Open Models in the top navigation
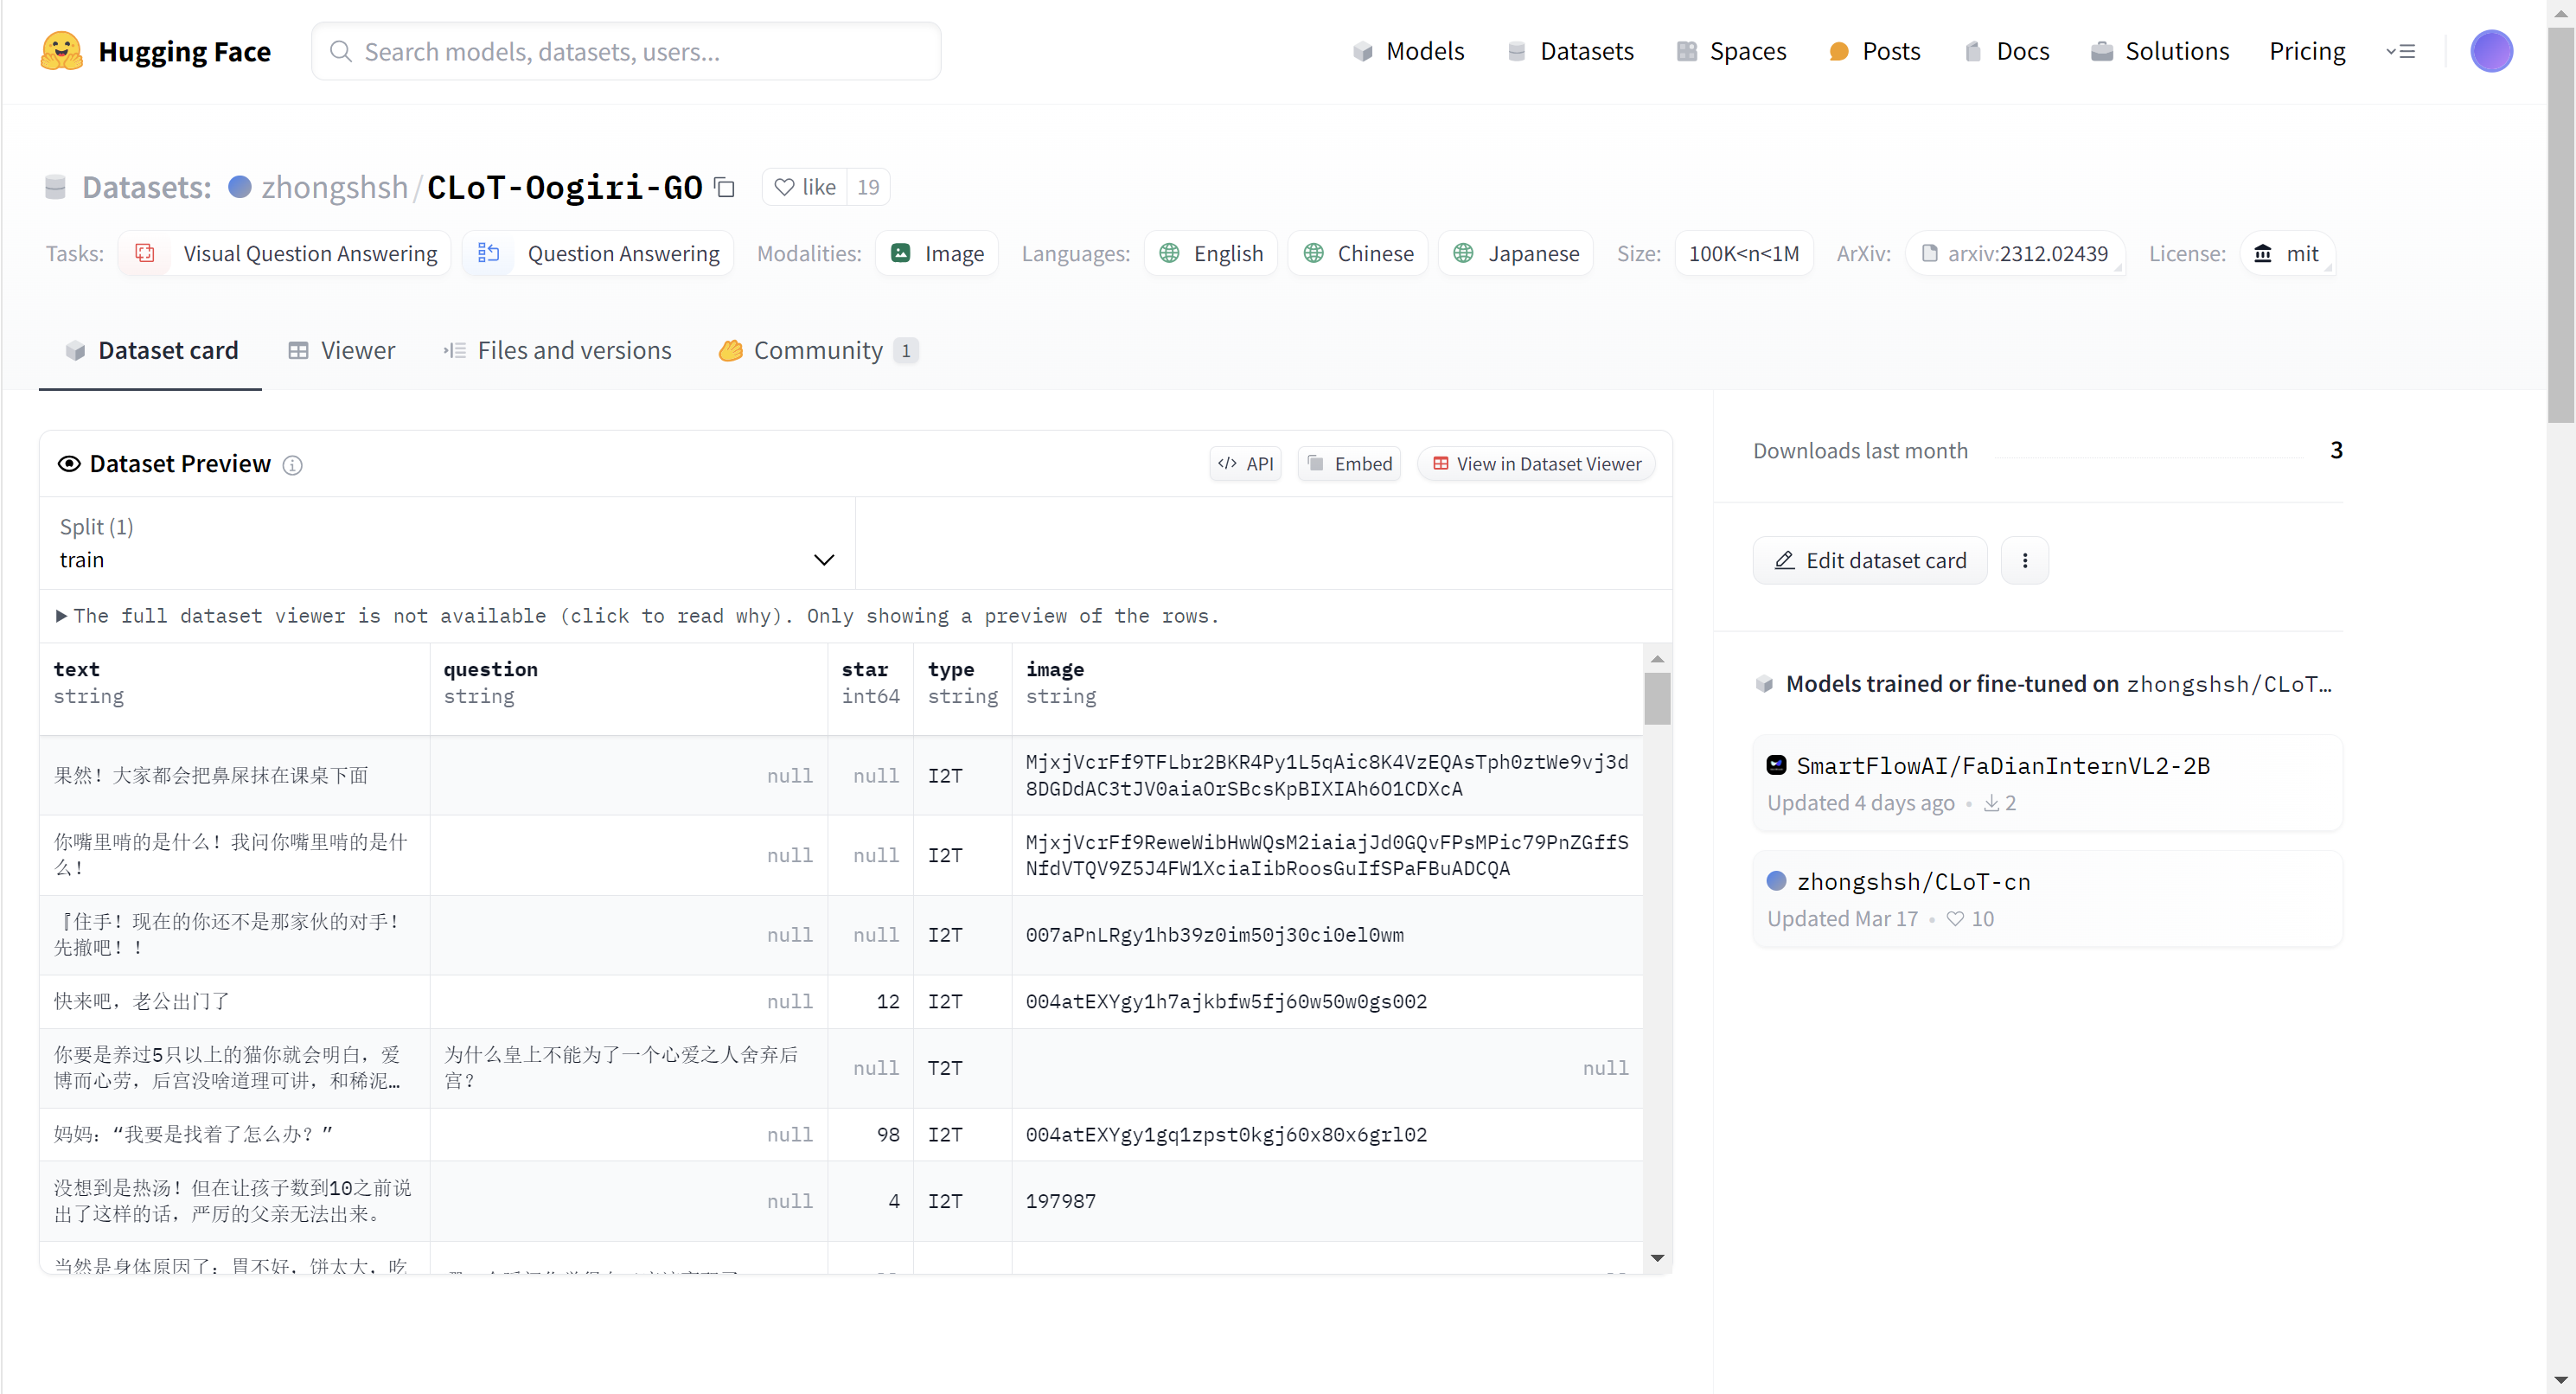 click(x=1408, y=51)
